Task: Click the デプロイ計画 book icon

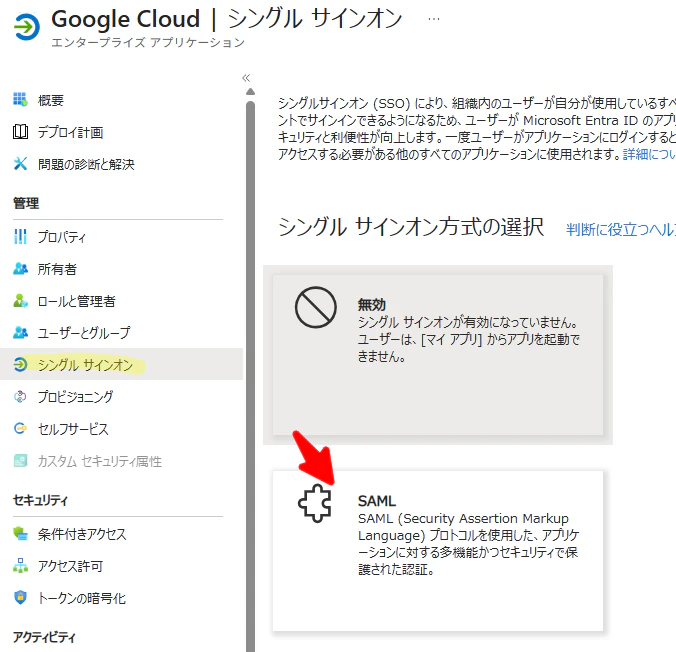Action: click(x=20, y=132)
